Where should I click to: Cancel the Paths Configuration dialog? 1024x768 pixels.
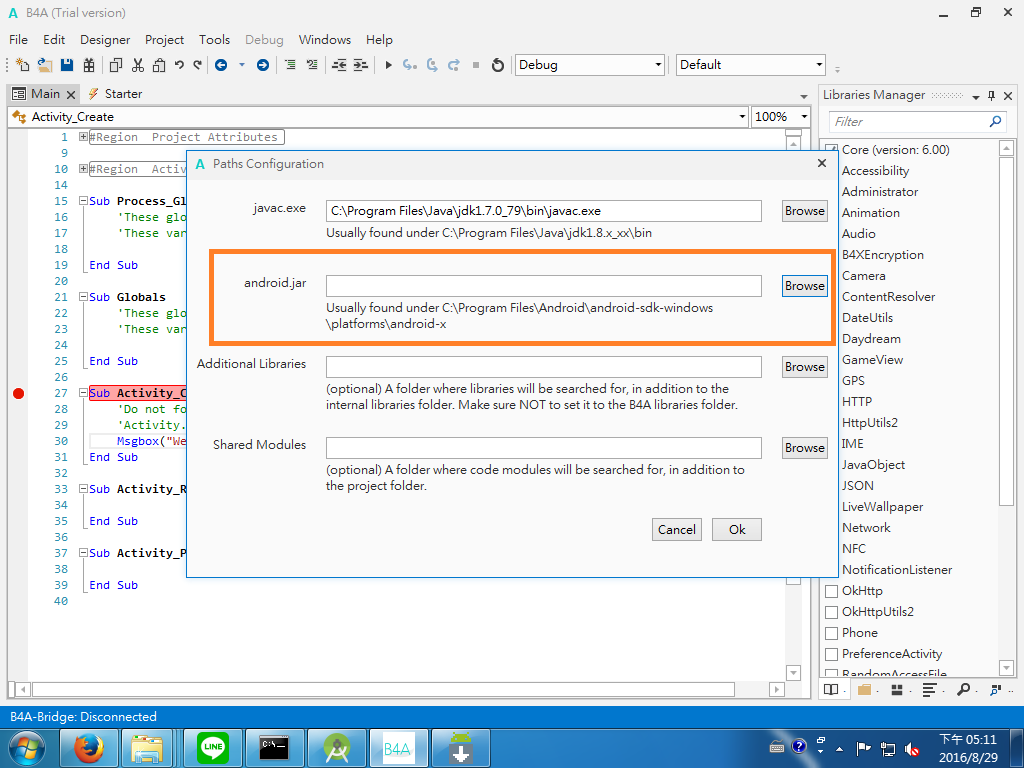(677, 530)
